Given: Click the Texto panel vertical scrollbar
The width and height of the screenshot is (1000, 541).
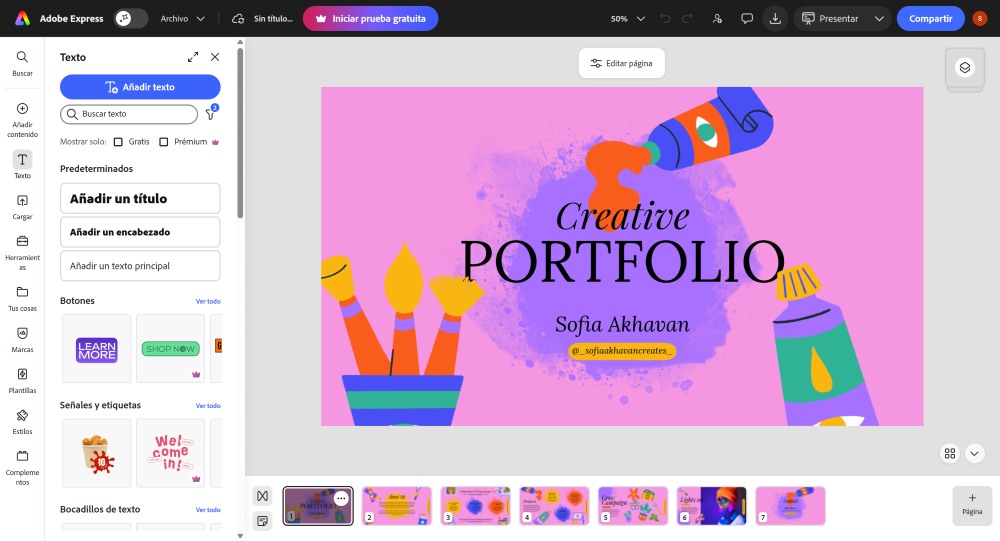Looking at the screenshot, I should (240, 133).
